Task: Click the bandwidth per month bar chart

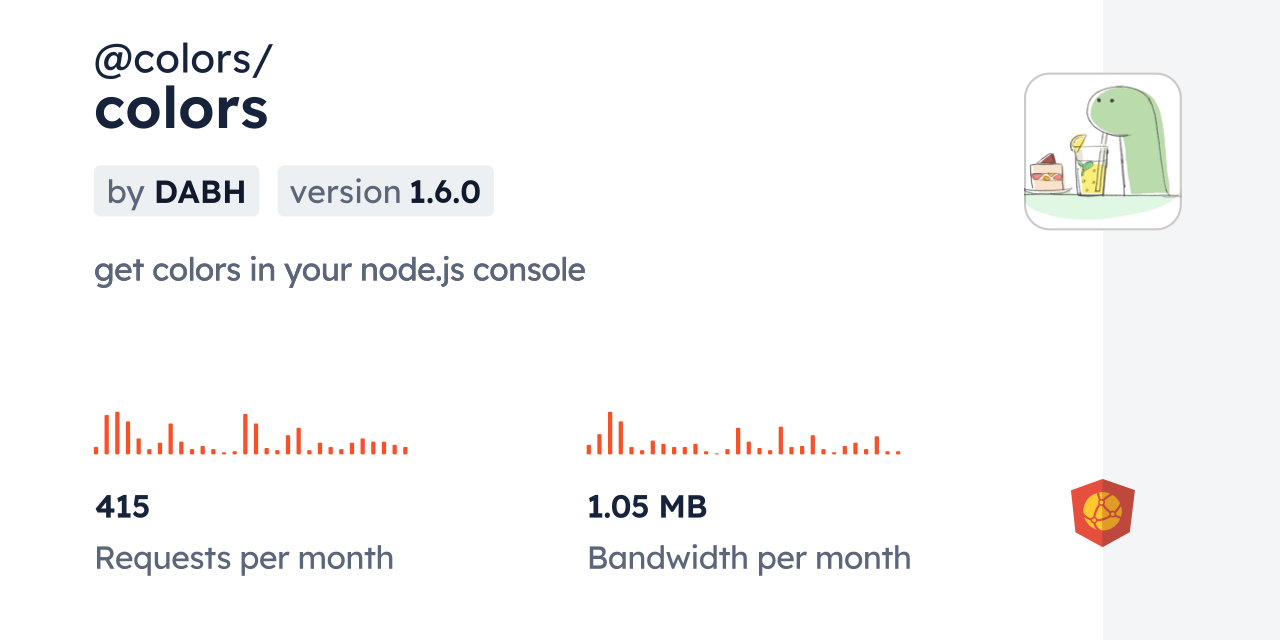Action: (x=743, y=434)
